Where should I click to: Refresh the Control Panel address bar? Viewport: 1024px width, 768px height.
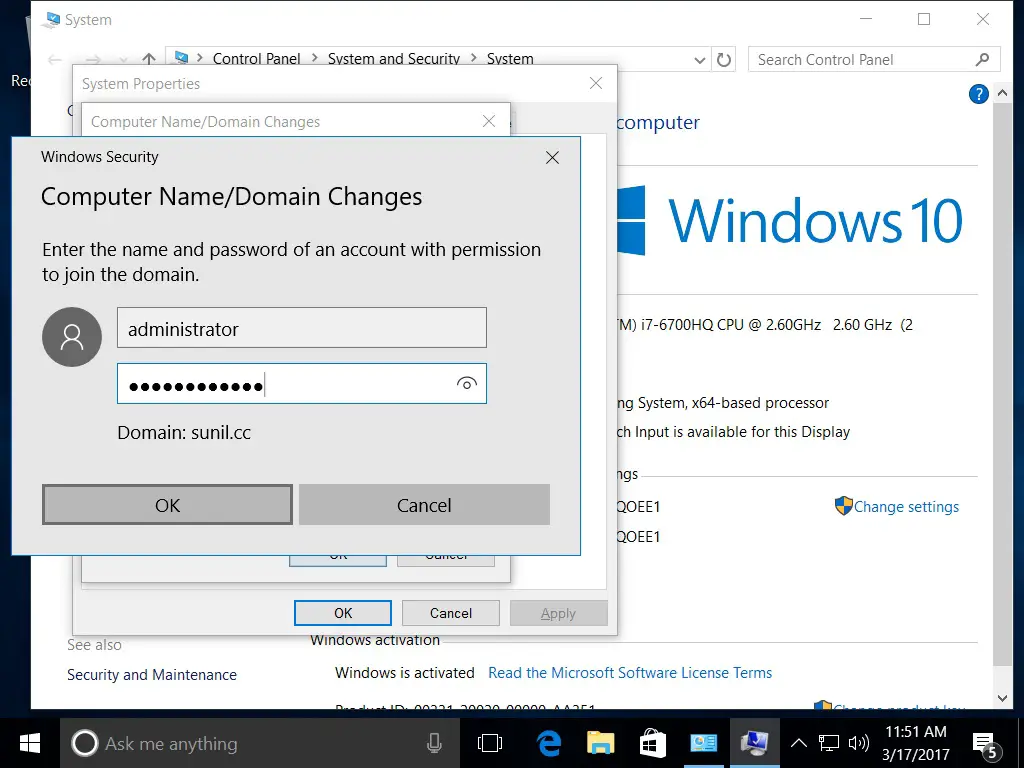724,60
